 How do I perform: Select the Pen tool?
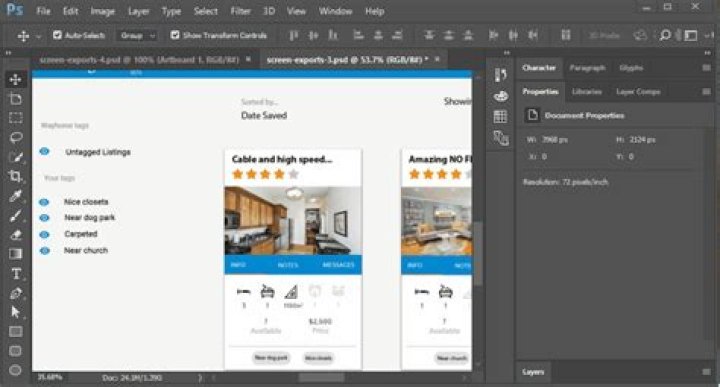(x=16, y=293)
